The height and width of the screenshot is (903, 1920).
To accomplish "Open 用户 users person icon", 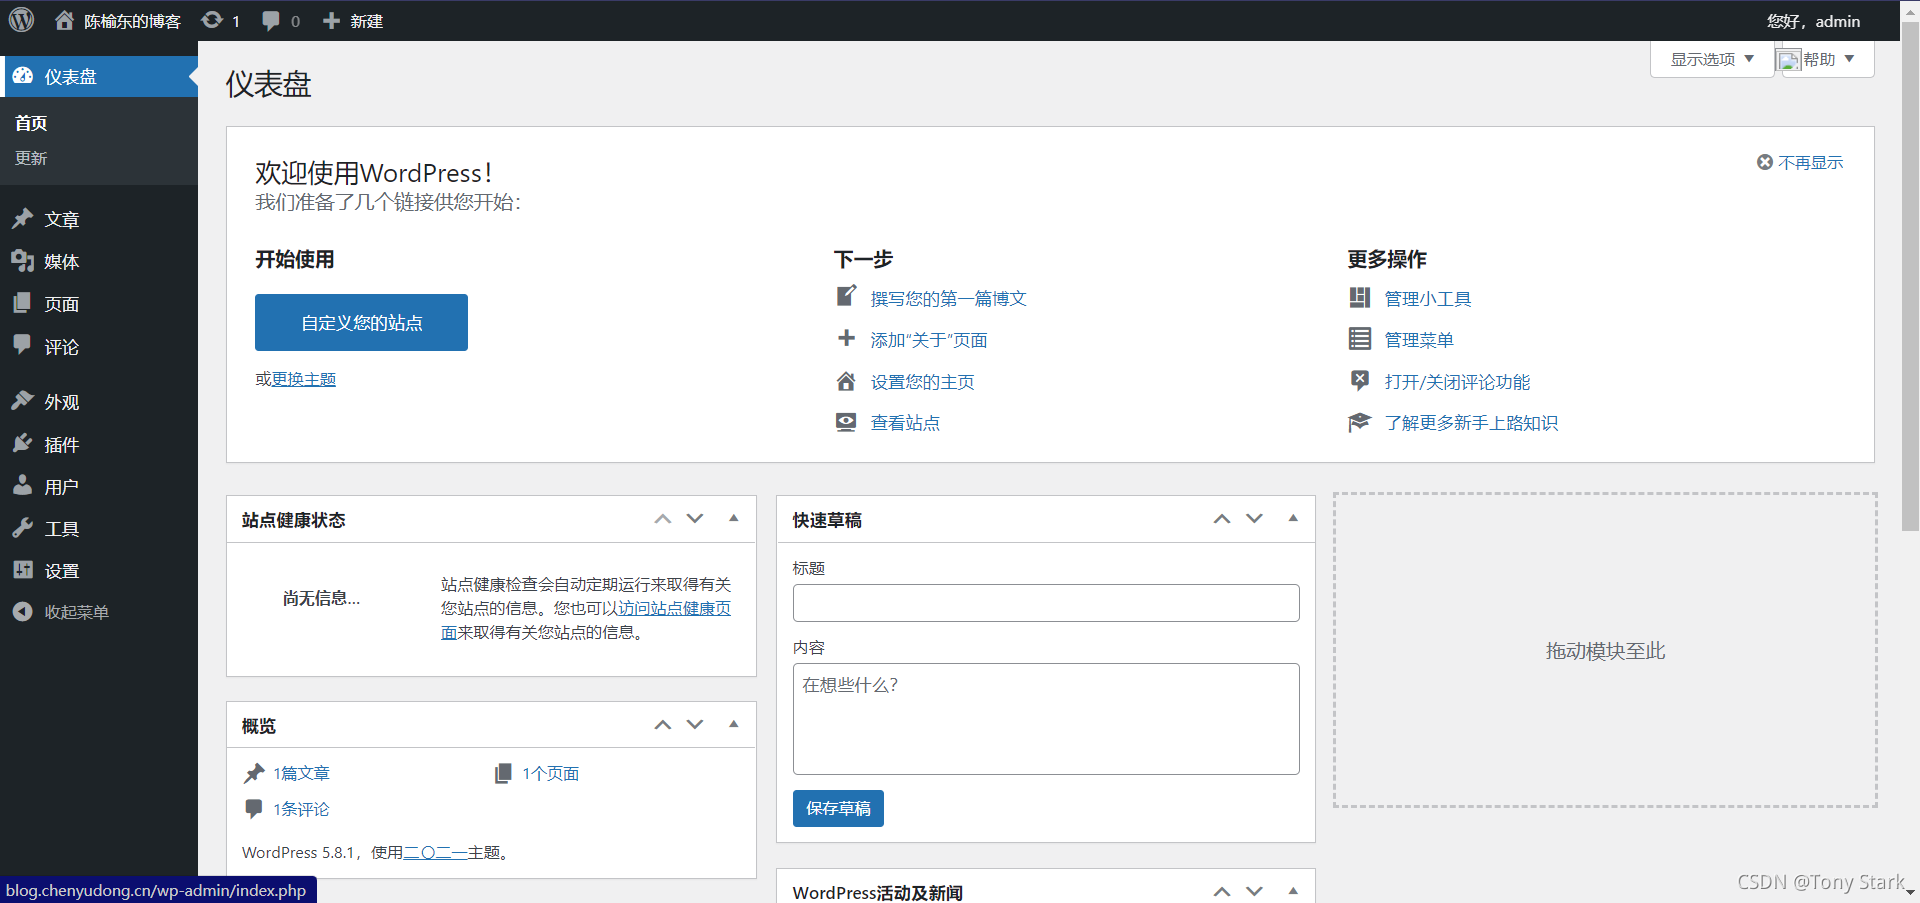I will (23, 485).
